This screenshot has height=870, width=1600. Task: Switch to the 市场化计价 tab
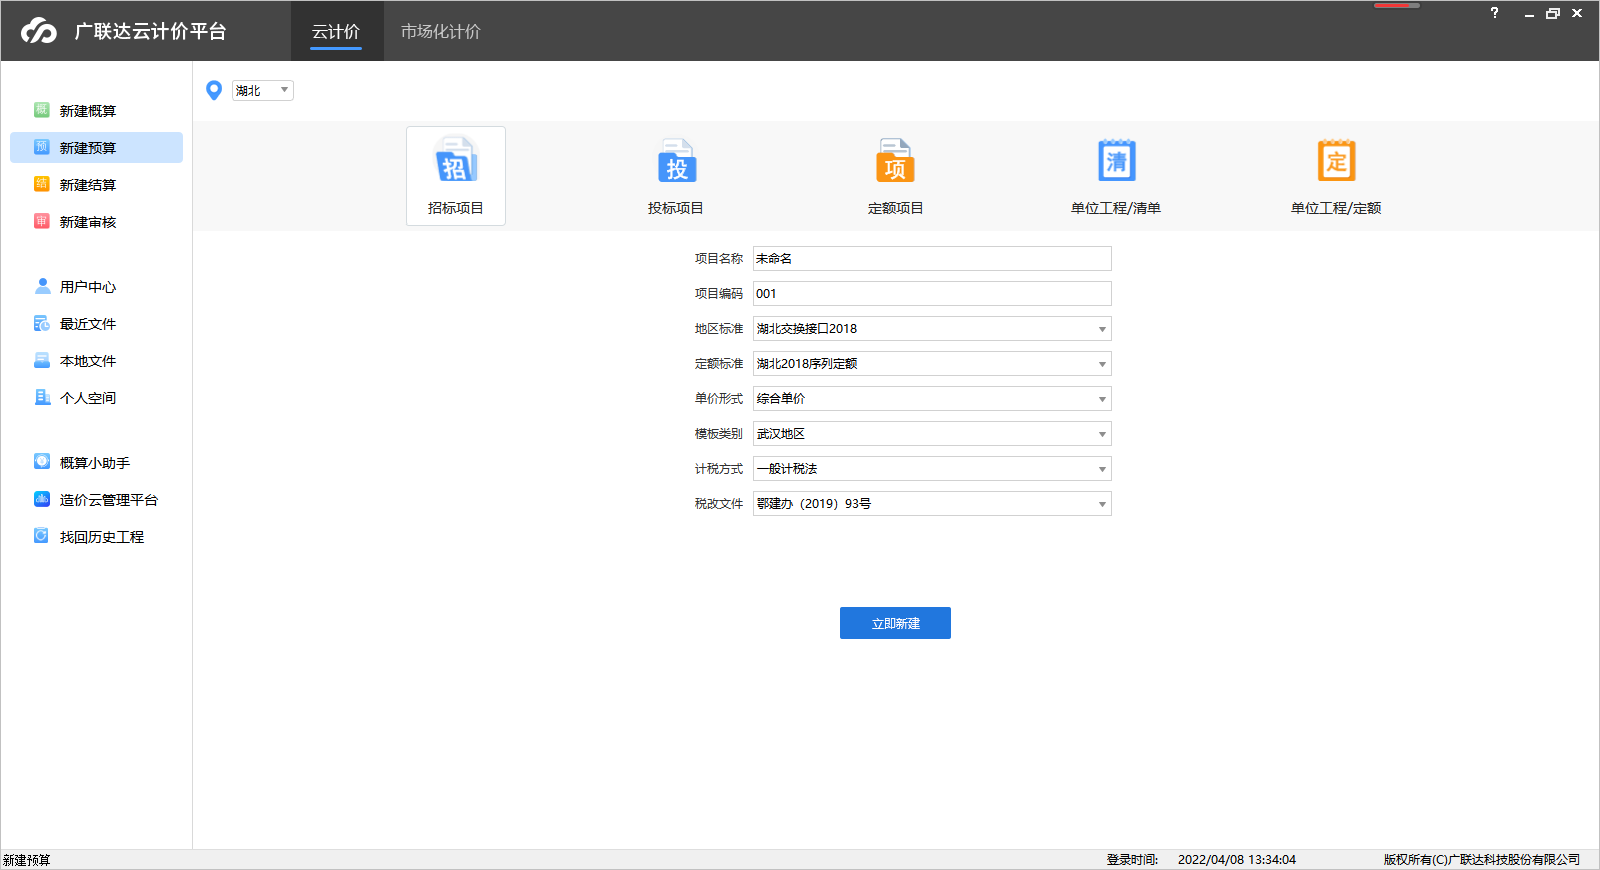(441, 31)
